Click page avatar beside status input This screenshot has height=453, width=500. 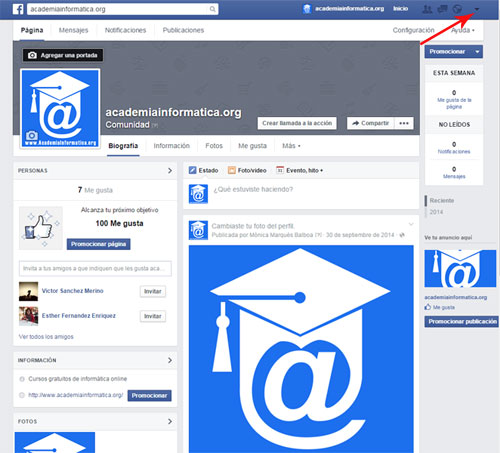(198, 194)
